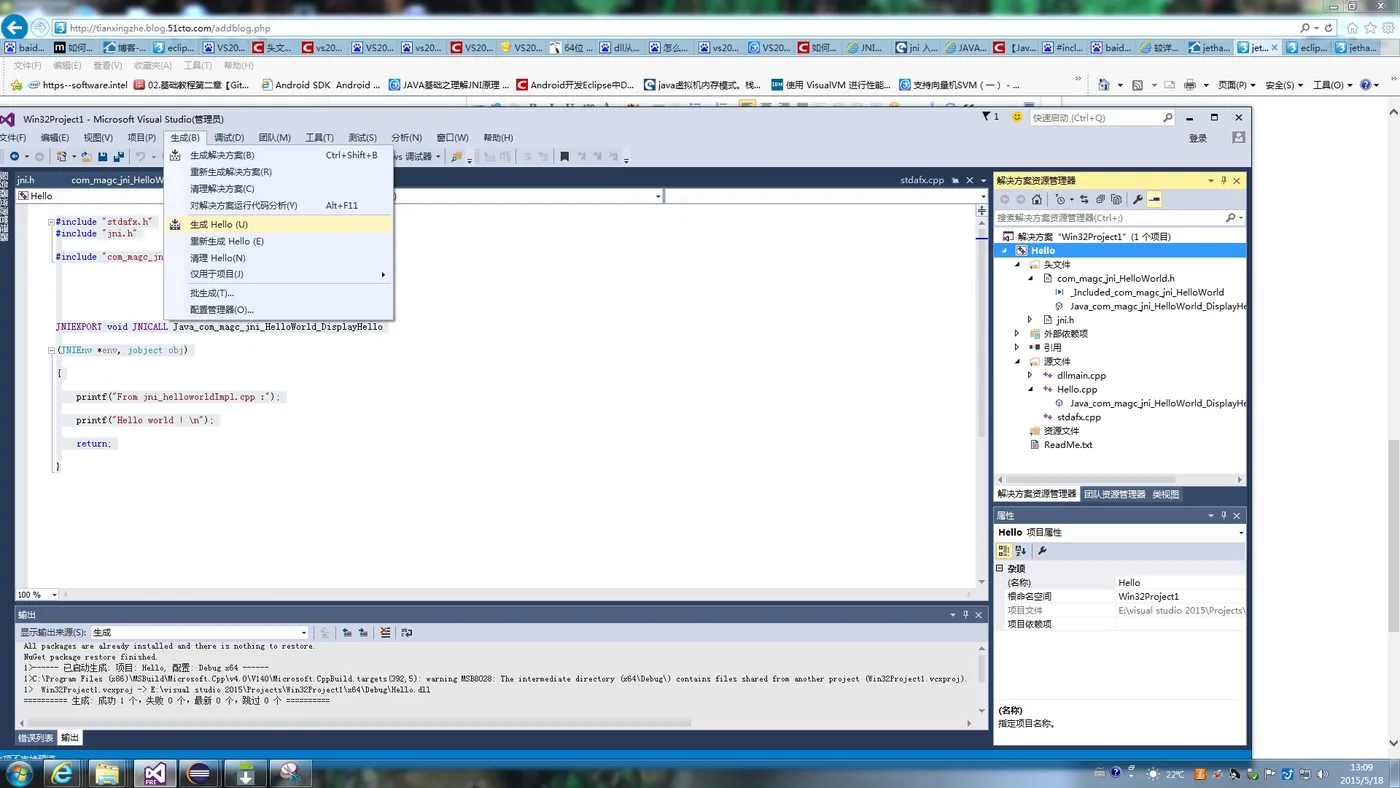
Task: Collapse the Hello project node
Action: pos(1005,251)
